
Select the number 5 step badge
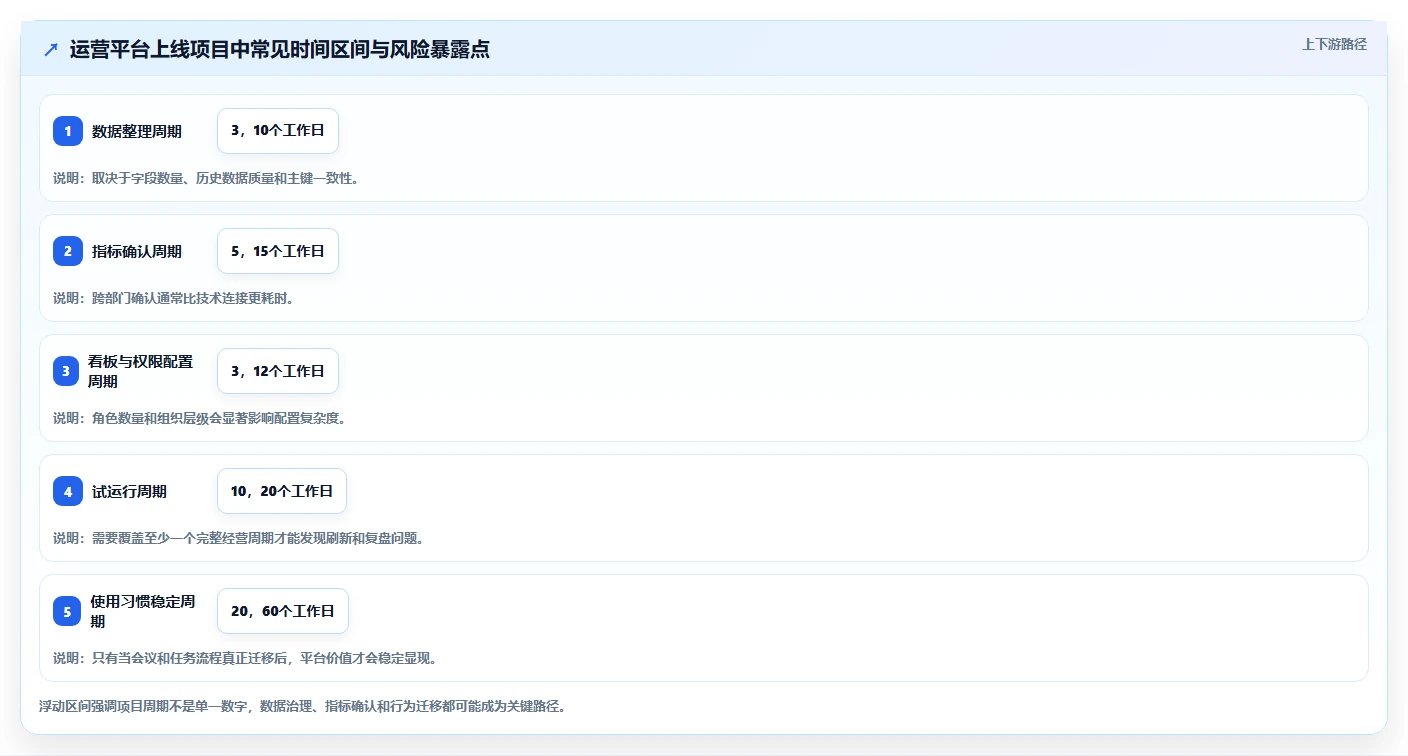click(x=68, y=611)
